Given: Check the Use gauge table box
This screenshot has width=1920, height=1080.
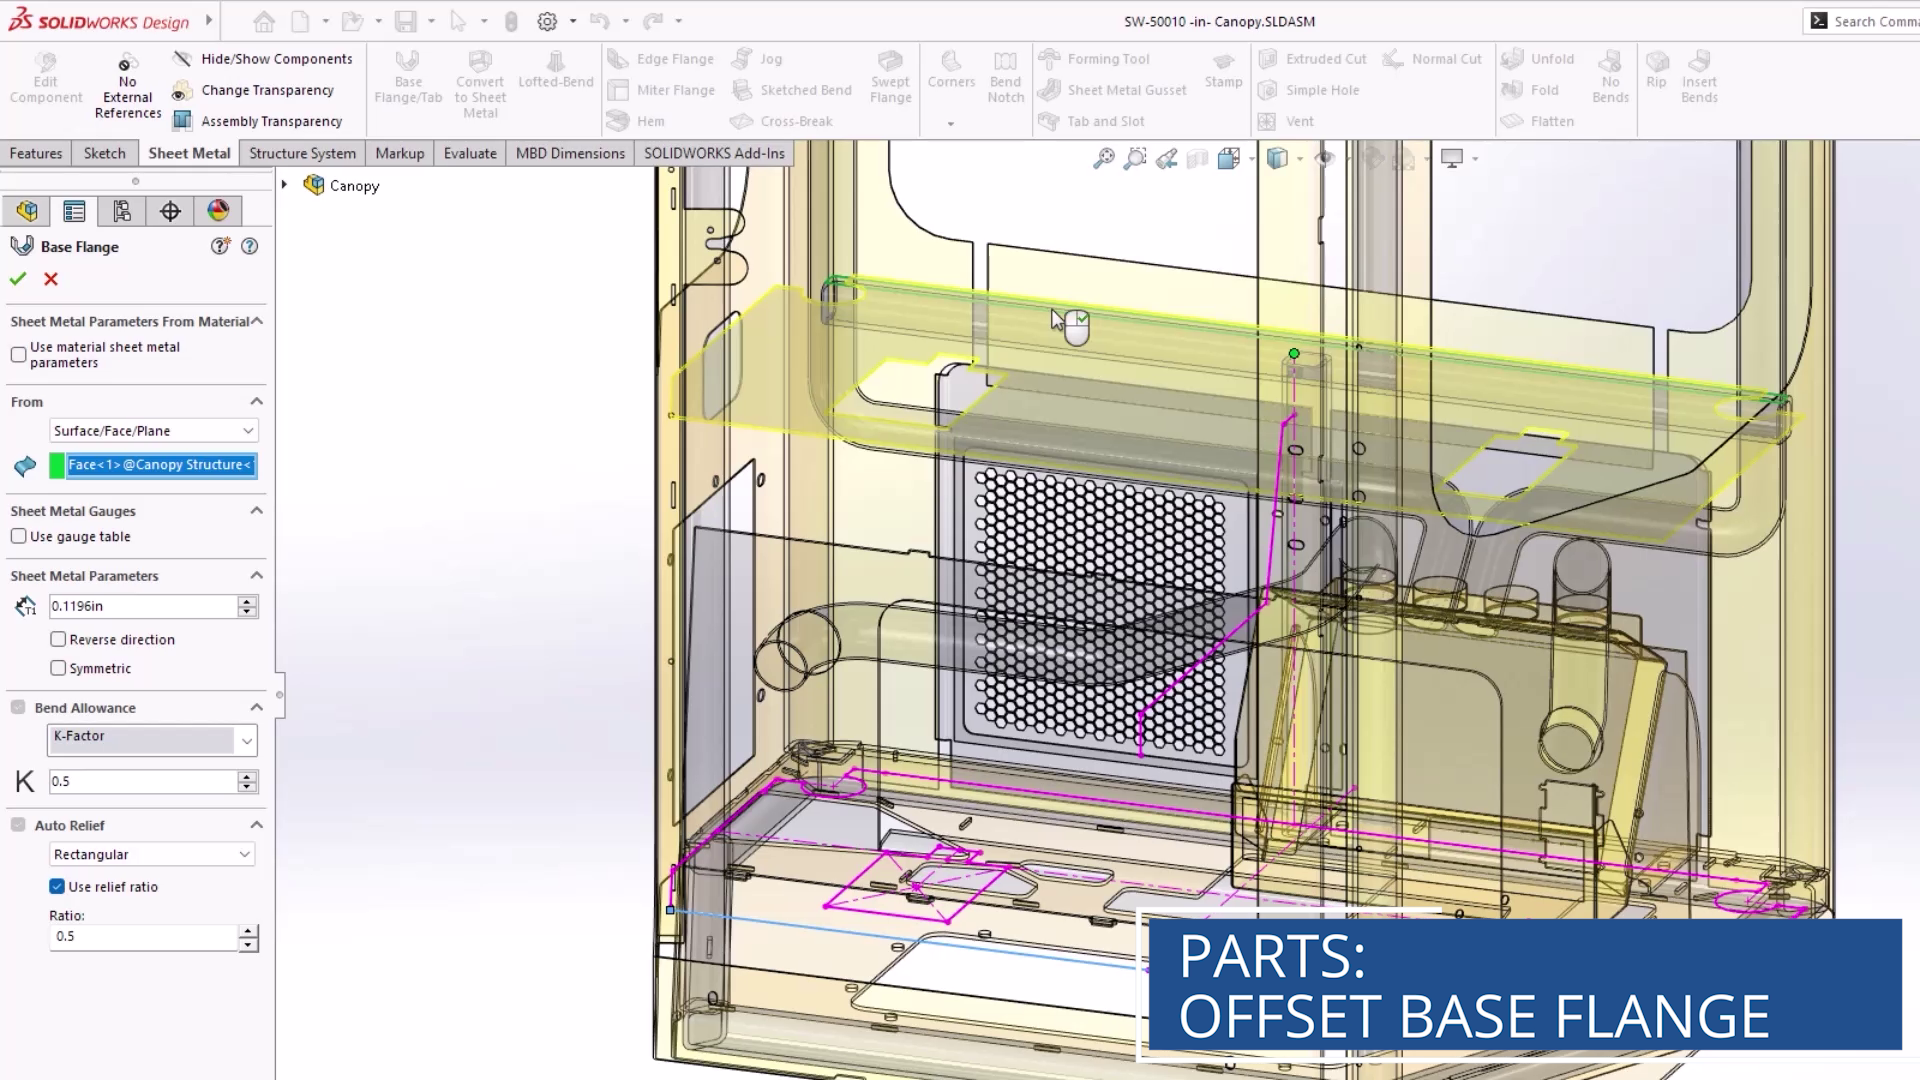Looking at the screenshot, I should tap(18, 536).
